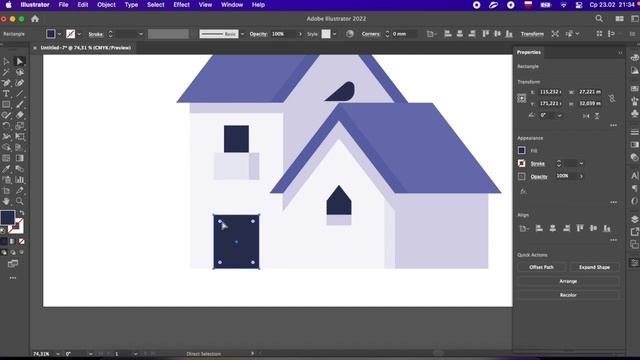Select the Eyedropper tool
The image size is (640, 360).
(x=6, y=169)
